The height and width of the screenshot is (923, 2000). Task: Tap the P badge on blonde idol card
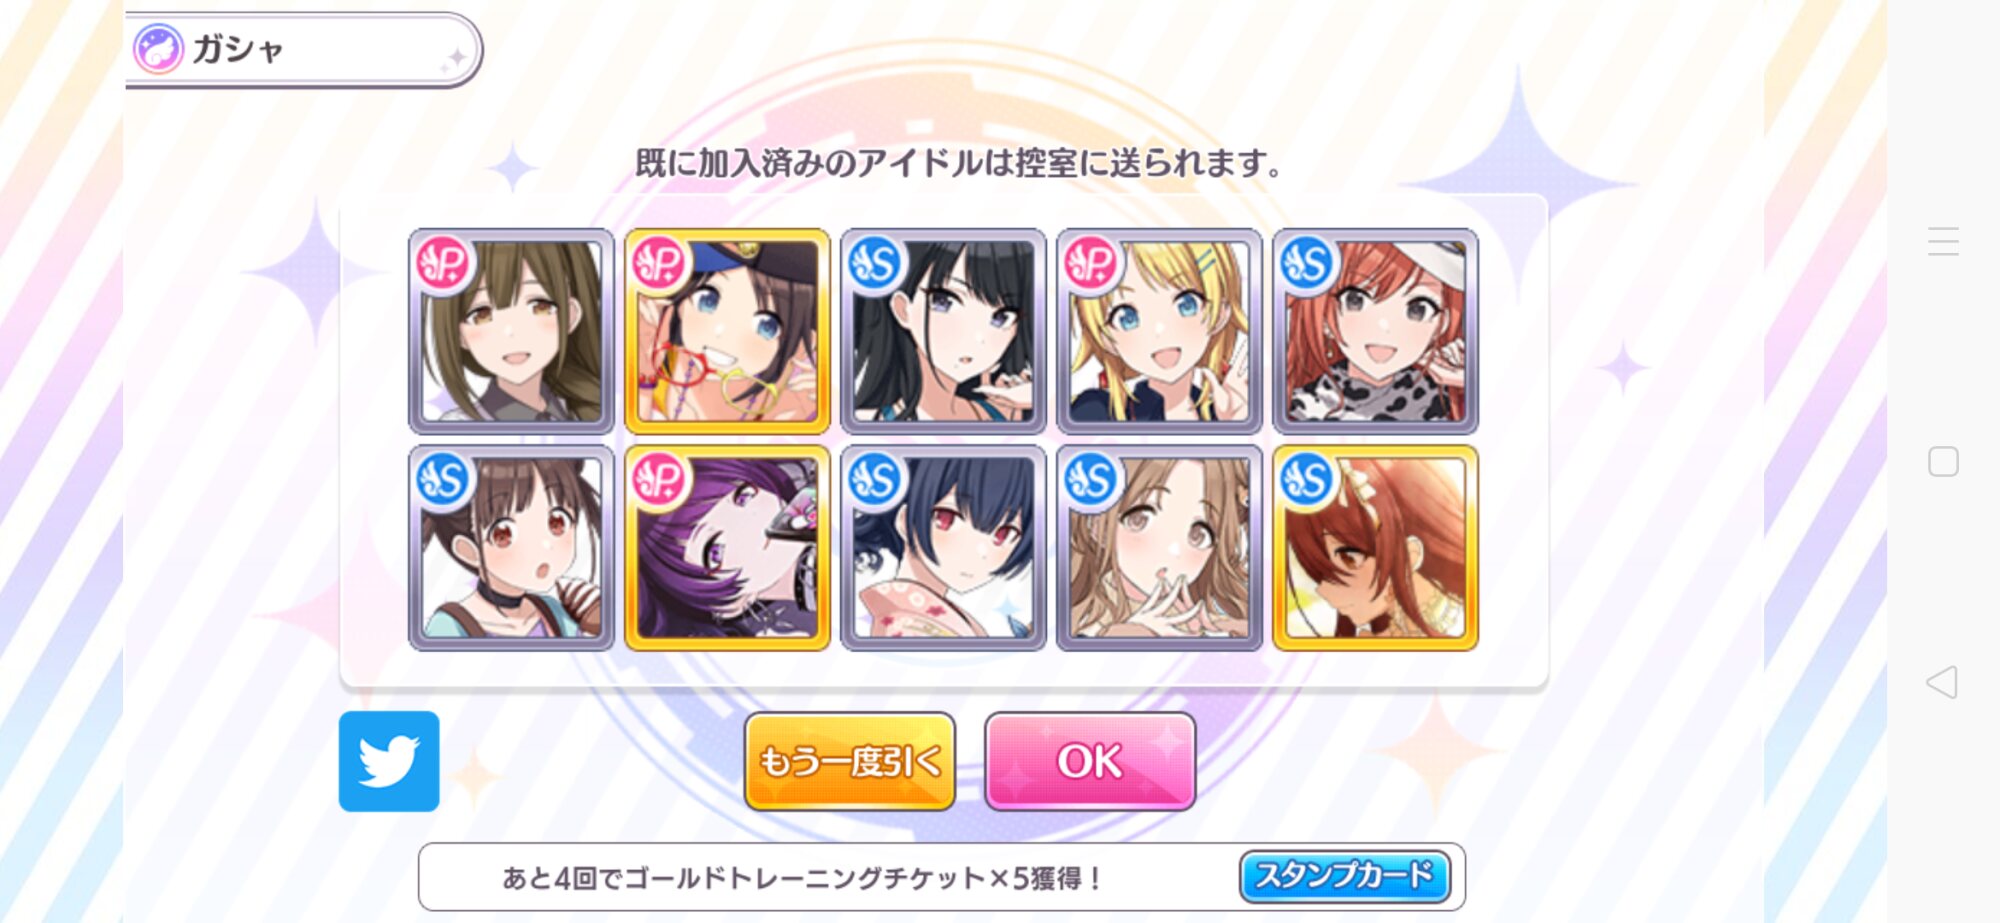pyautogui.click(x=1090, y=263)
